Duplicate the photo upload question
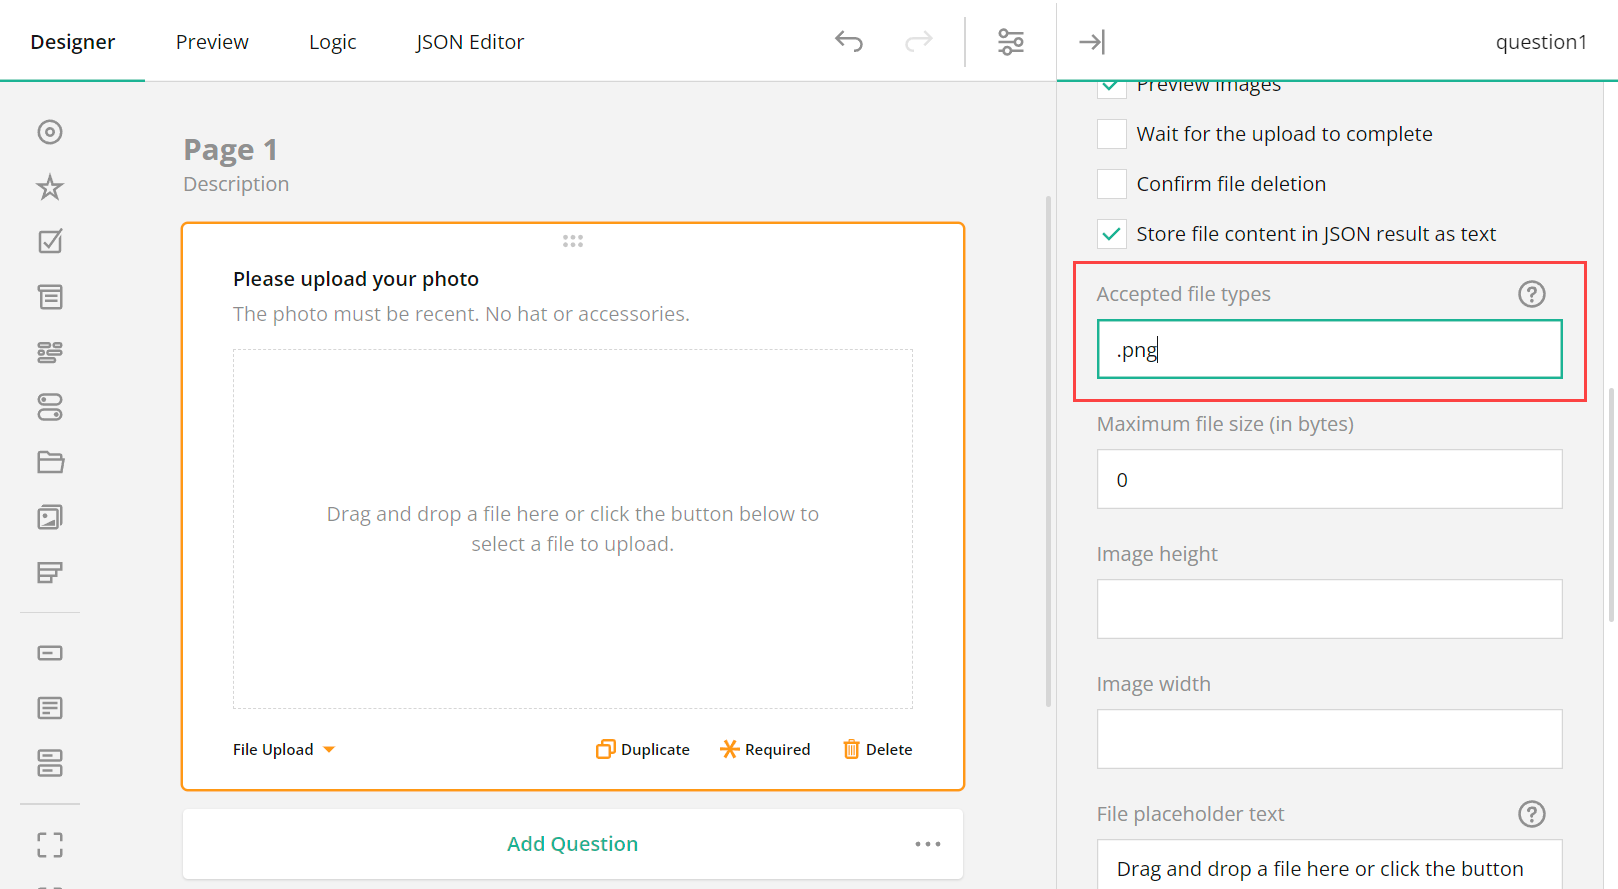The image size is (1618, 889). (x=643, y=749)
